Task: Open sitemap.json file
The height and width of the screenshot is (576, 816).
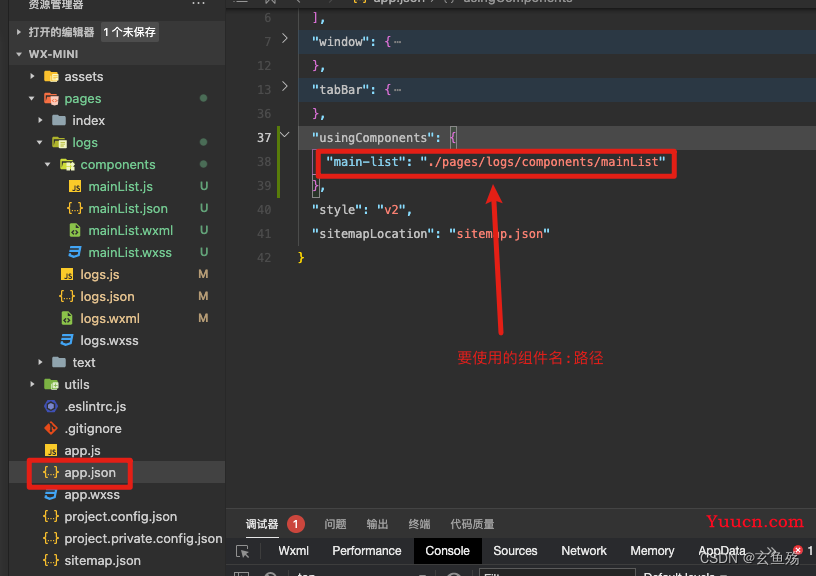Action: pyautogui.click(x=103, y=560)
